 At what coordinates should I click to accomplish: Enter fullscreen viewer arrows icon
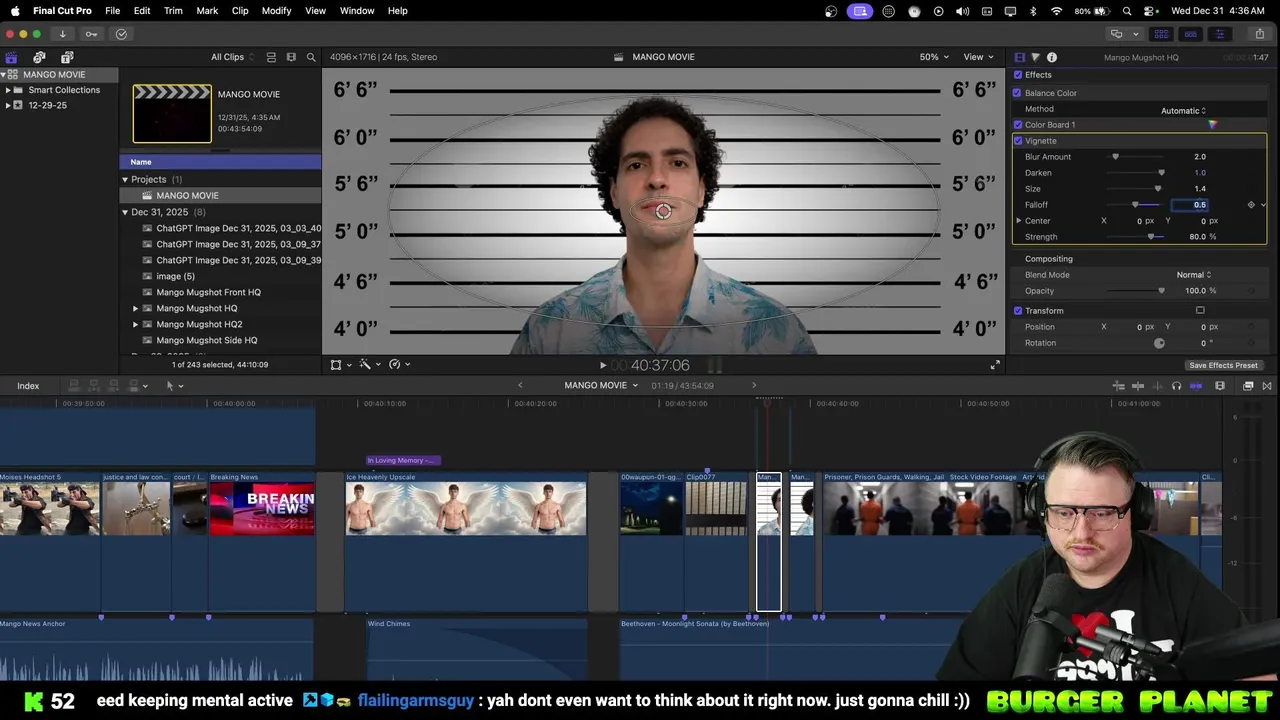point(995,365)
